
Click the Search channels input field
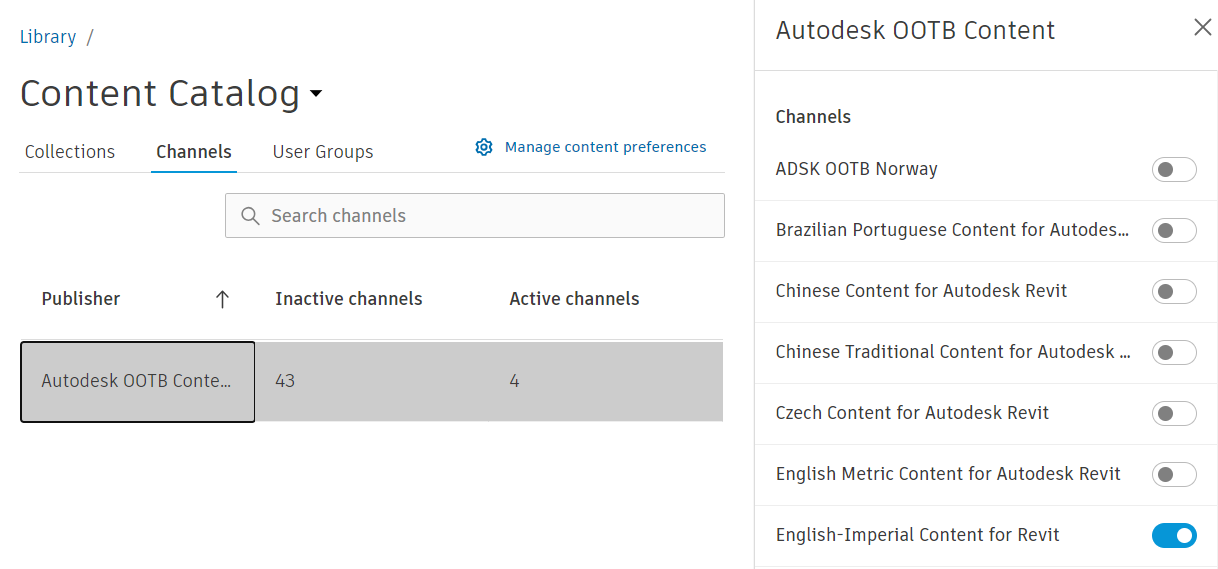[490, 216]
